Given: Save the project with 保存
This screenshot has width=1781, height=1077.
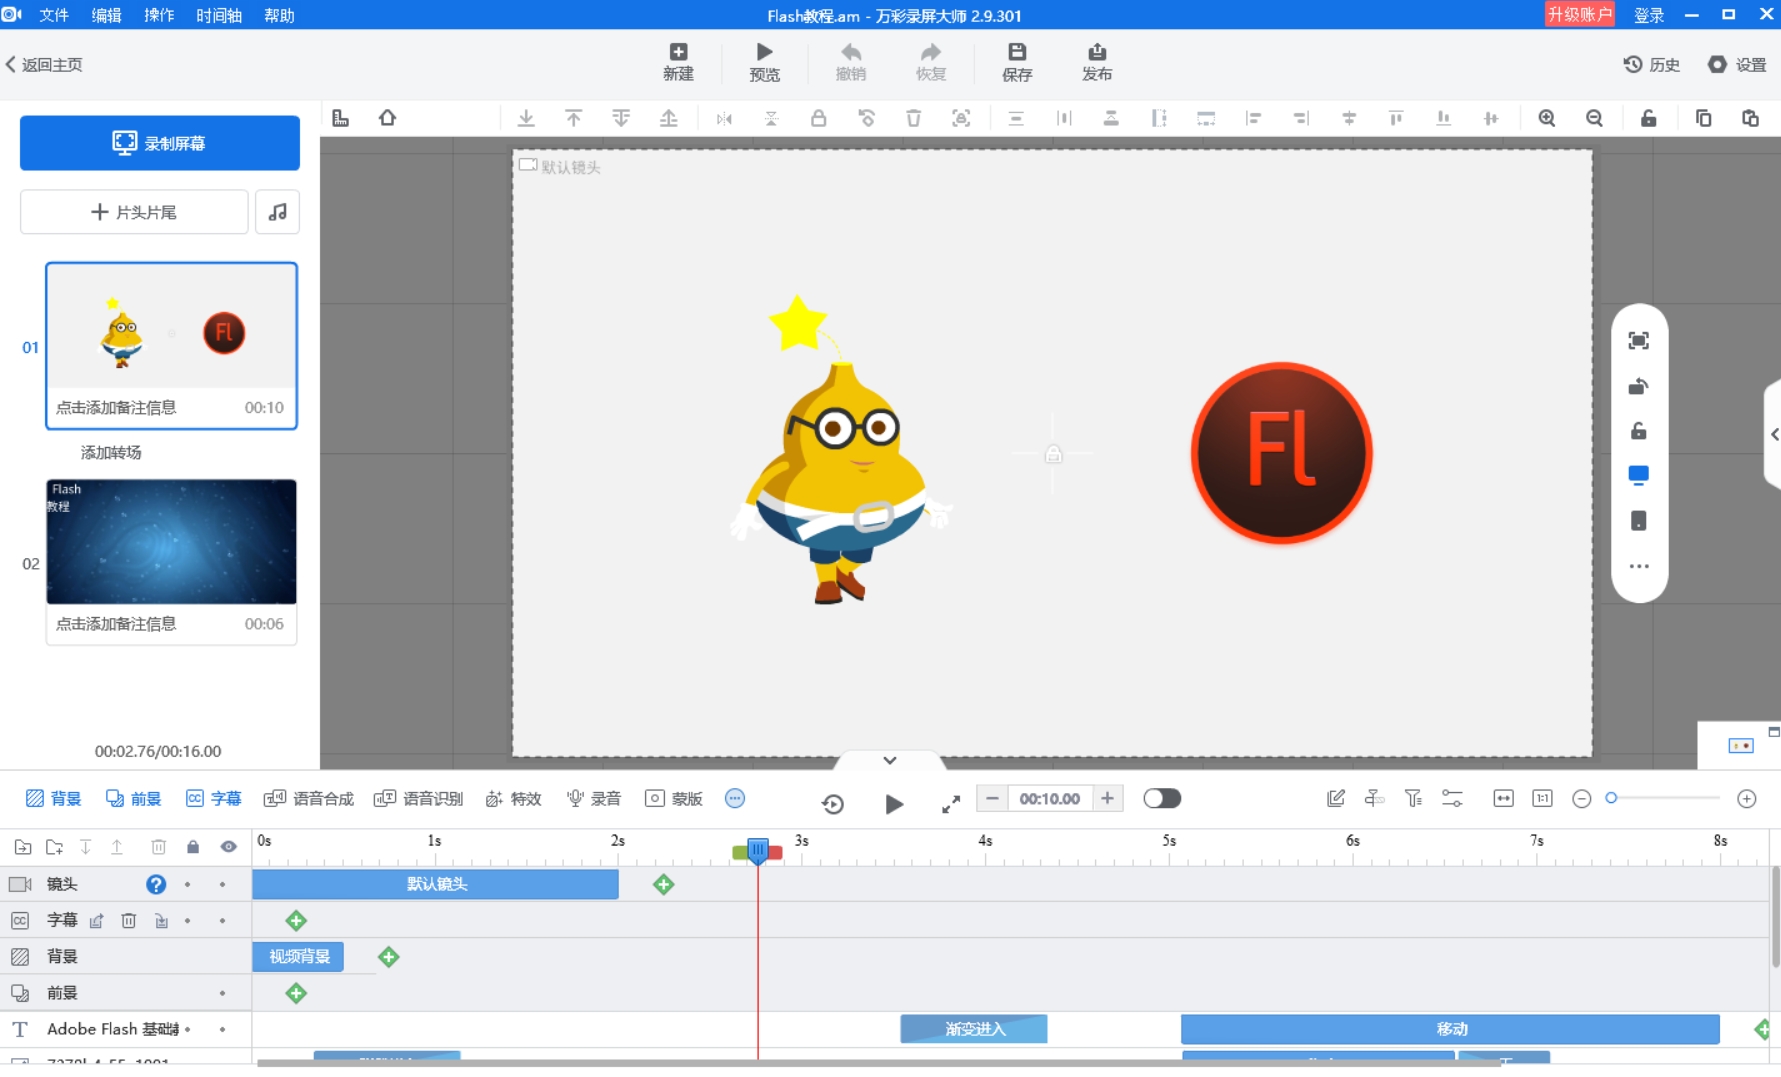Looking at the screenshot, I should (1017, 62).
